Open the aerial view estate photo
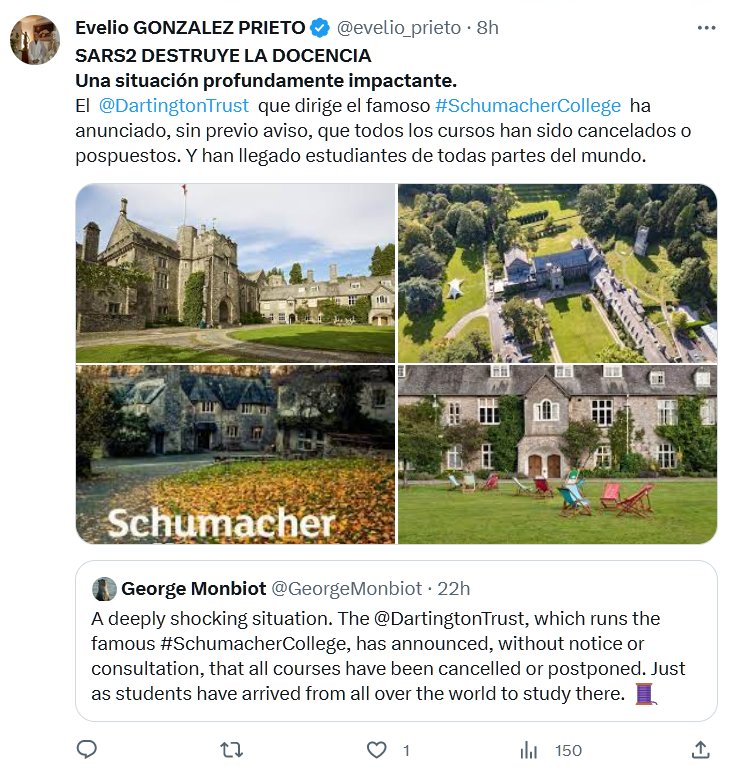Viewport: 736px width, 776px height. tap(557, 272)
